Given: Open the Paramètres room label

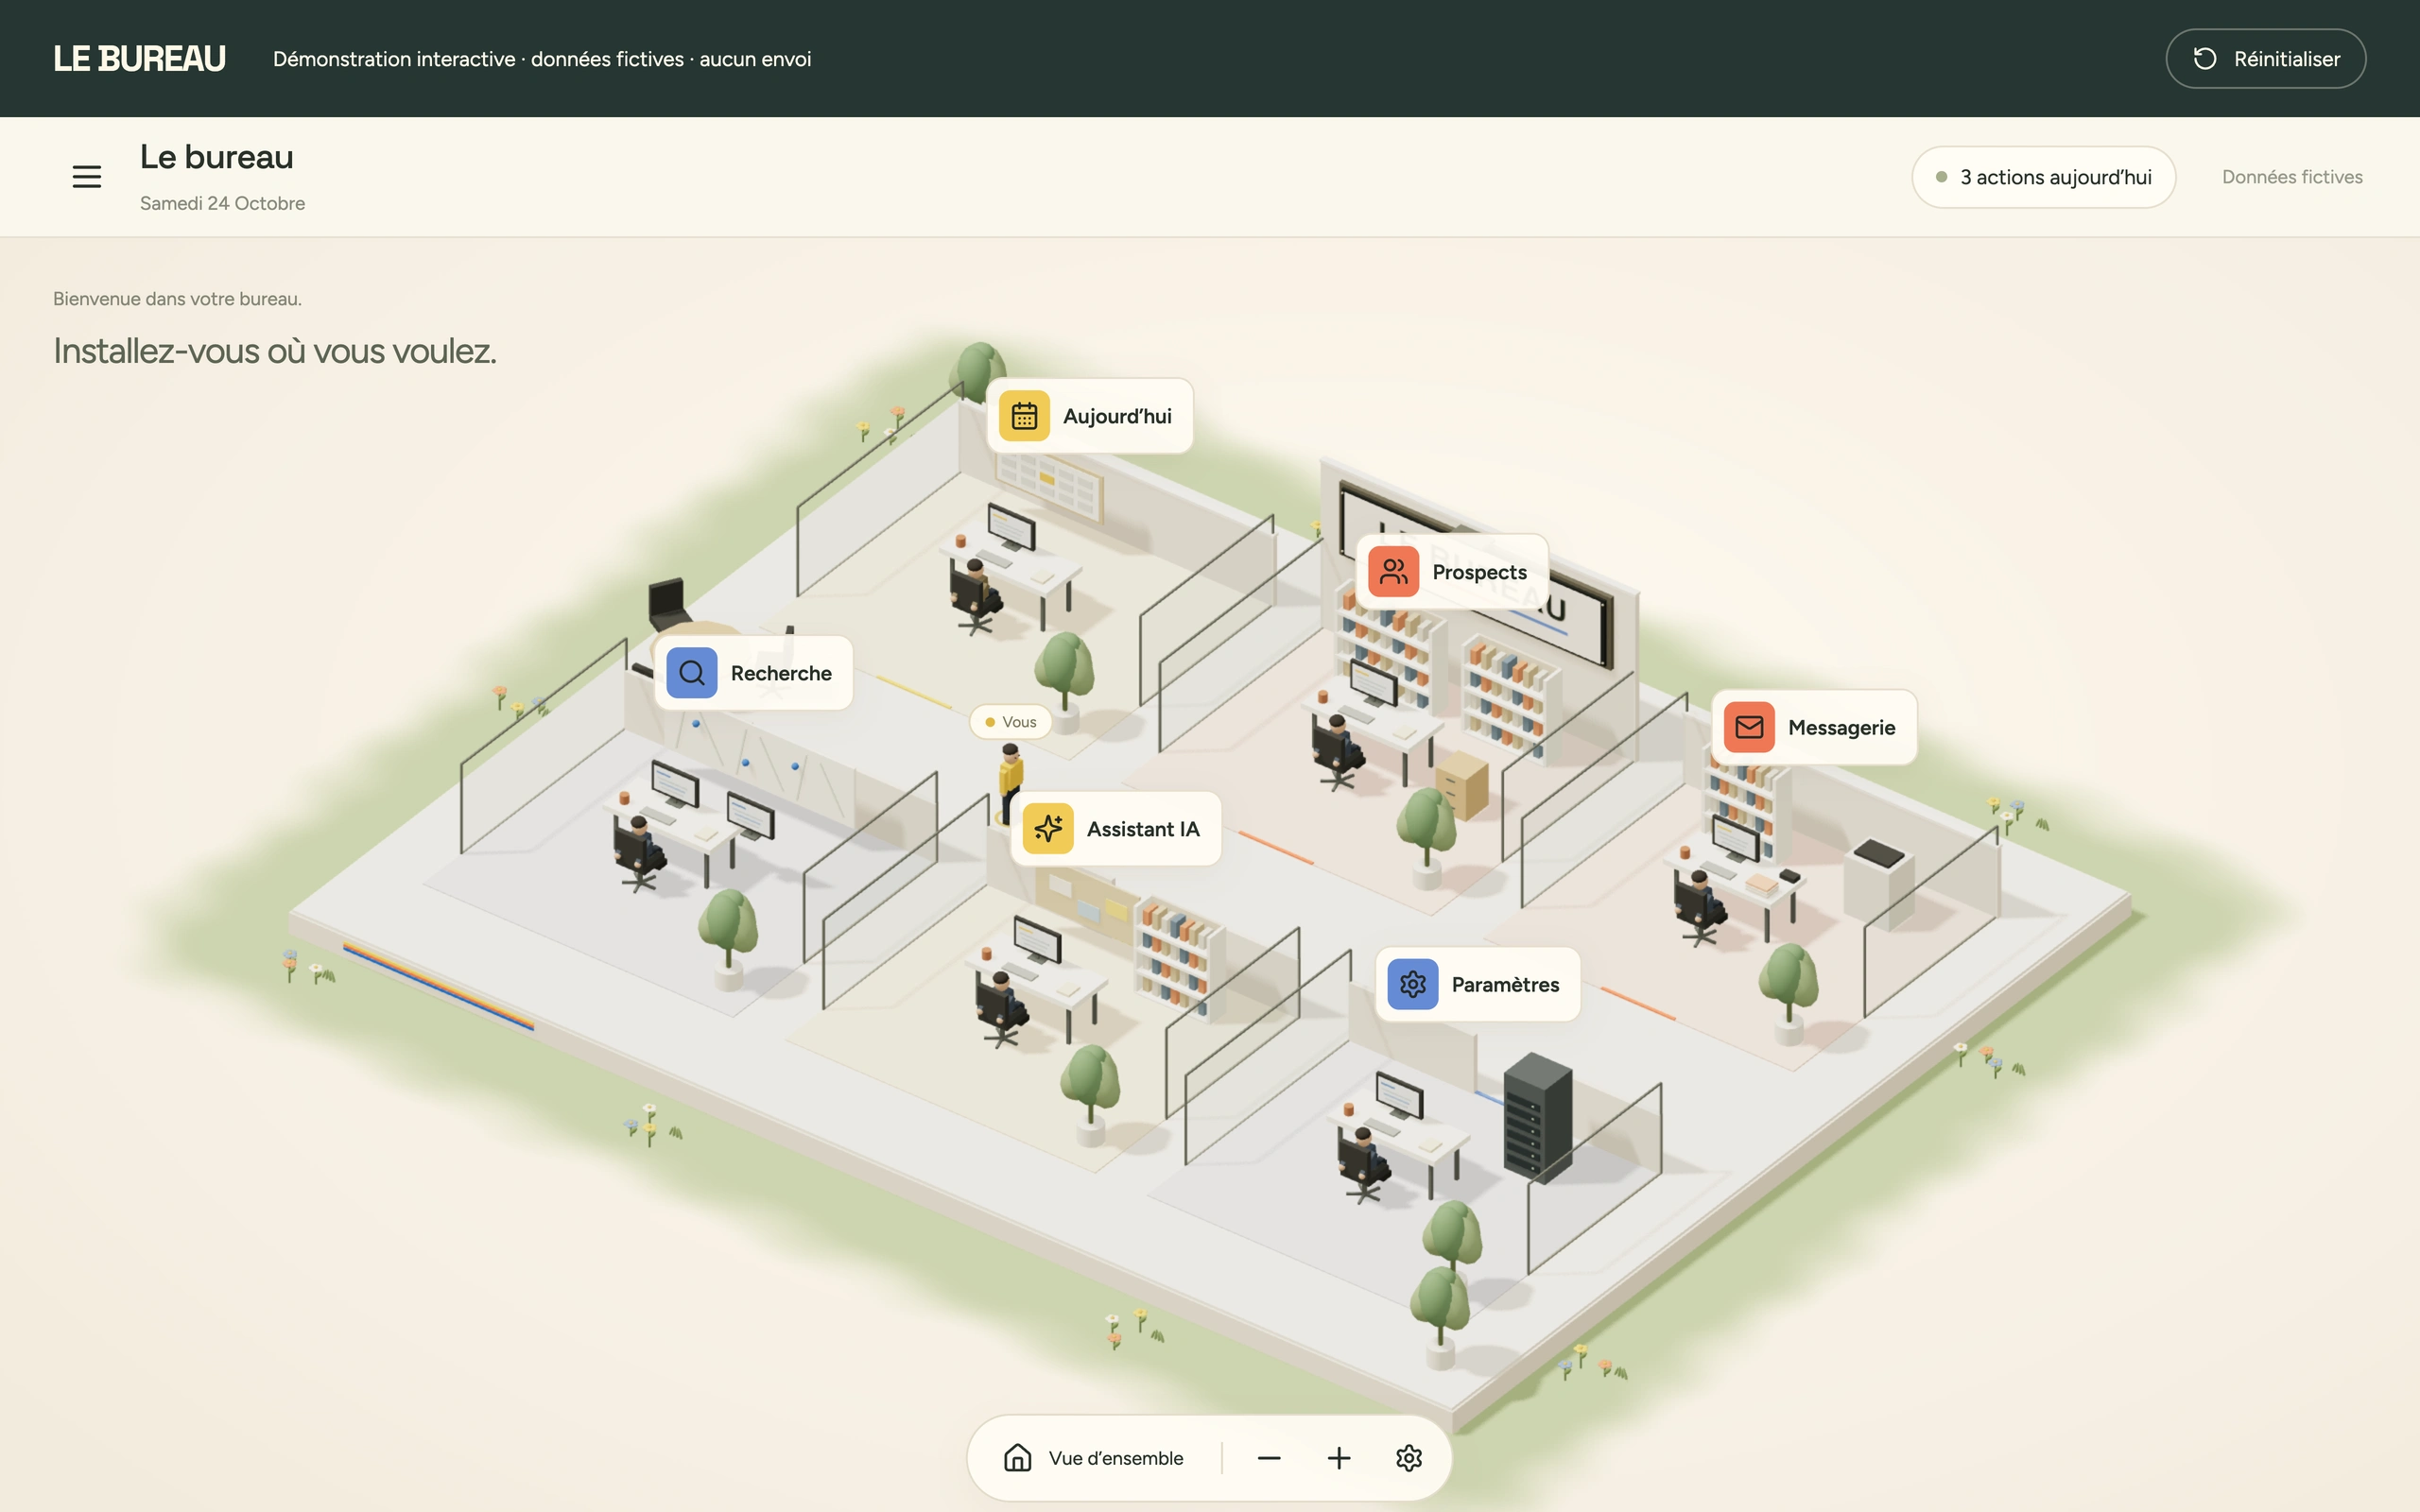Looking at the screenshot, I should click(1478, 984).
